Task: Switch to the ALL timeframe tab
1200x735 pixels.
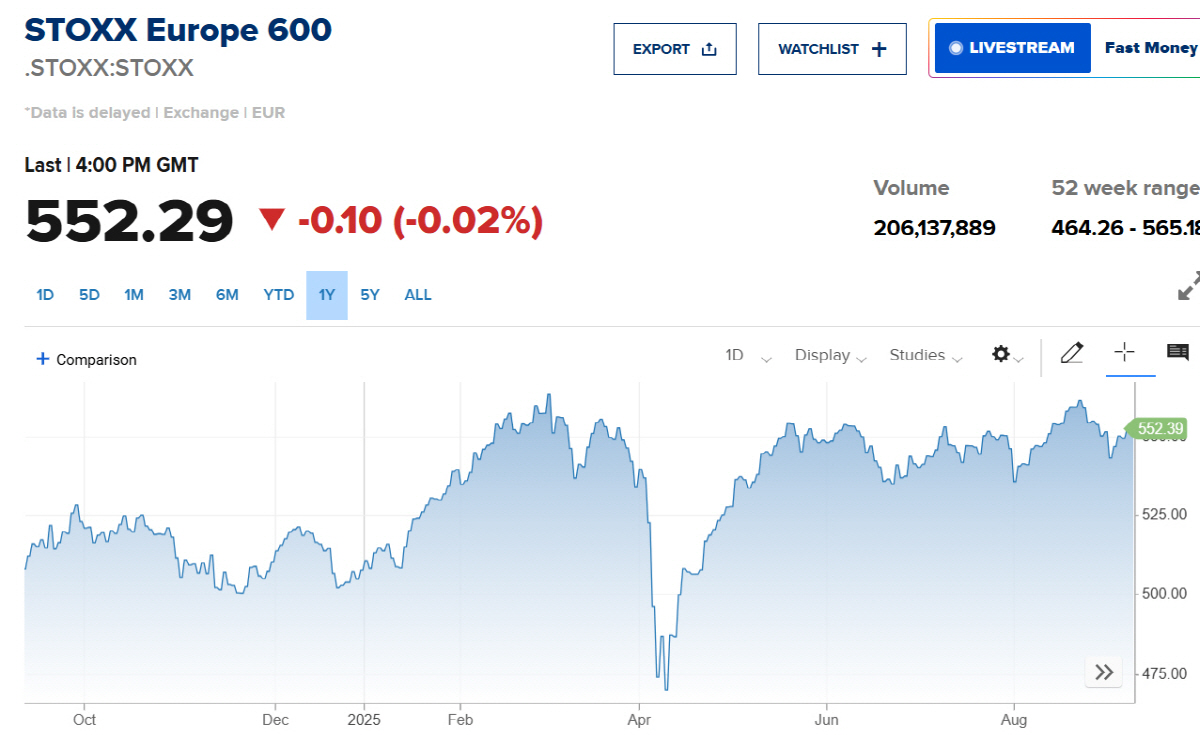Action: [x=418, y=294]
